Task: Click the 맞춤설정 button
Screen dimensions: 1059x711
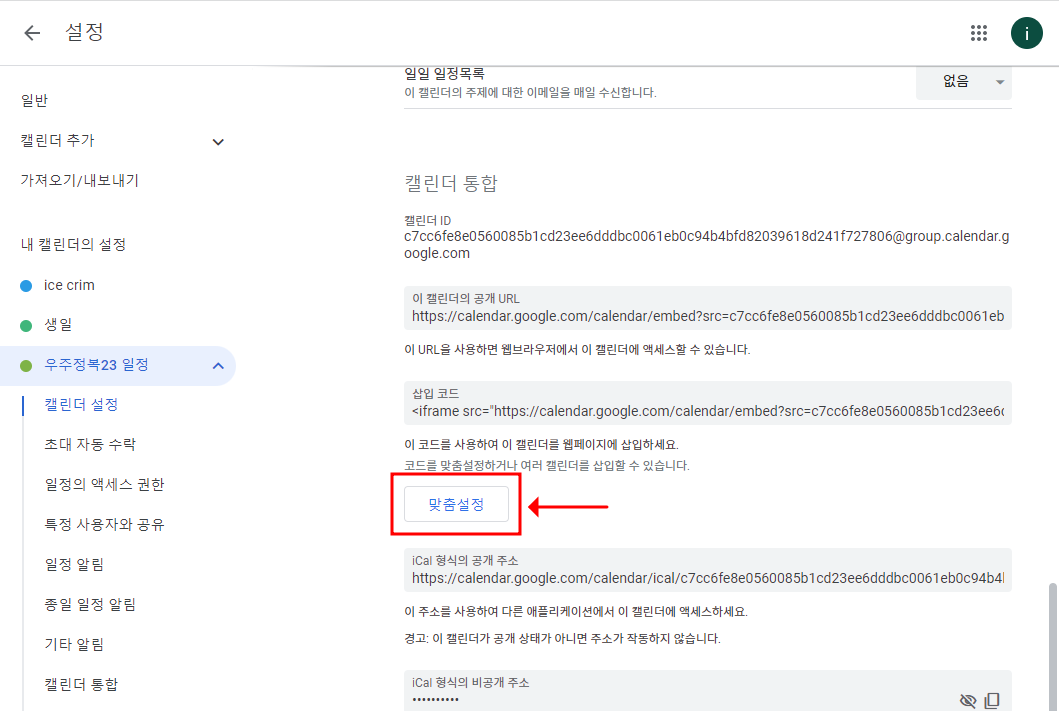Action: (456, 505)
